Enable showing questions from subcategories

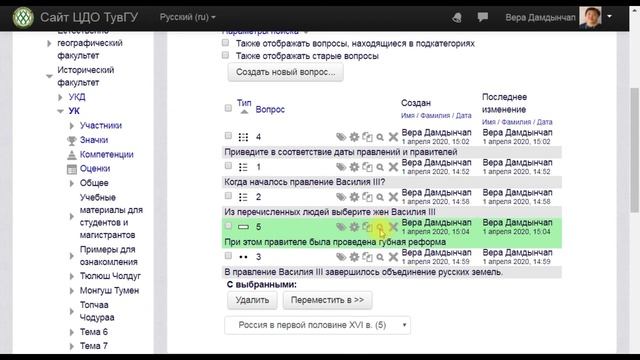pyautogui.click(x=225, y=43)
